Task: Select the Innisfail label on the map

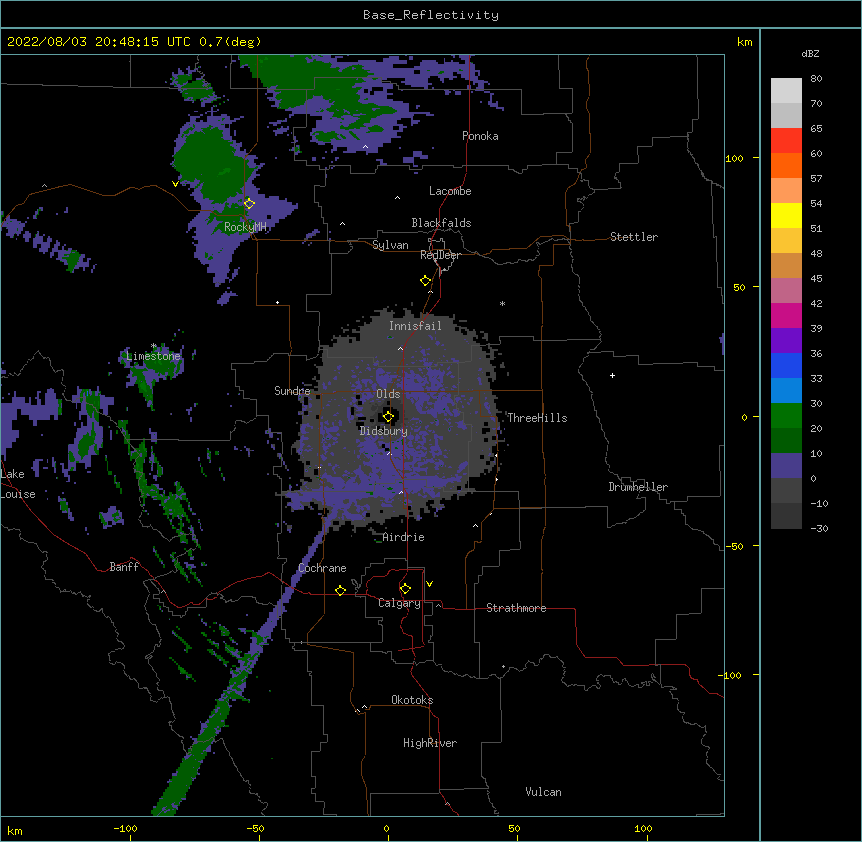Action: (415, 326)
